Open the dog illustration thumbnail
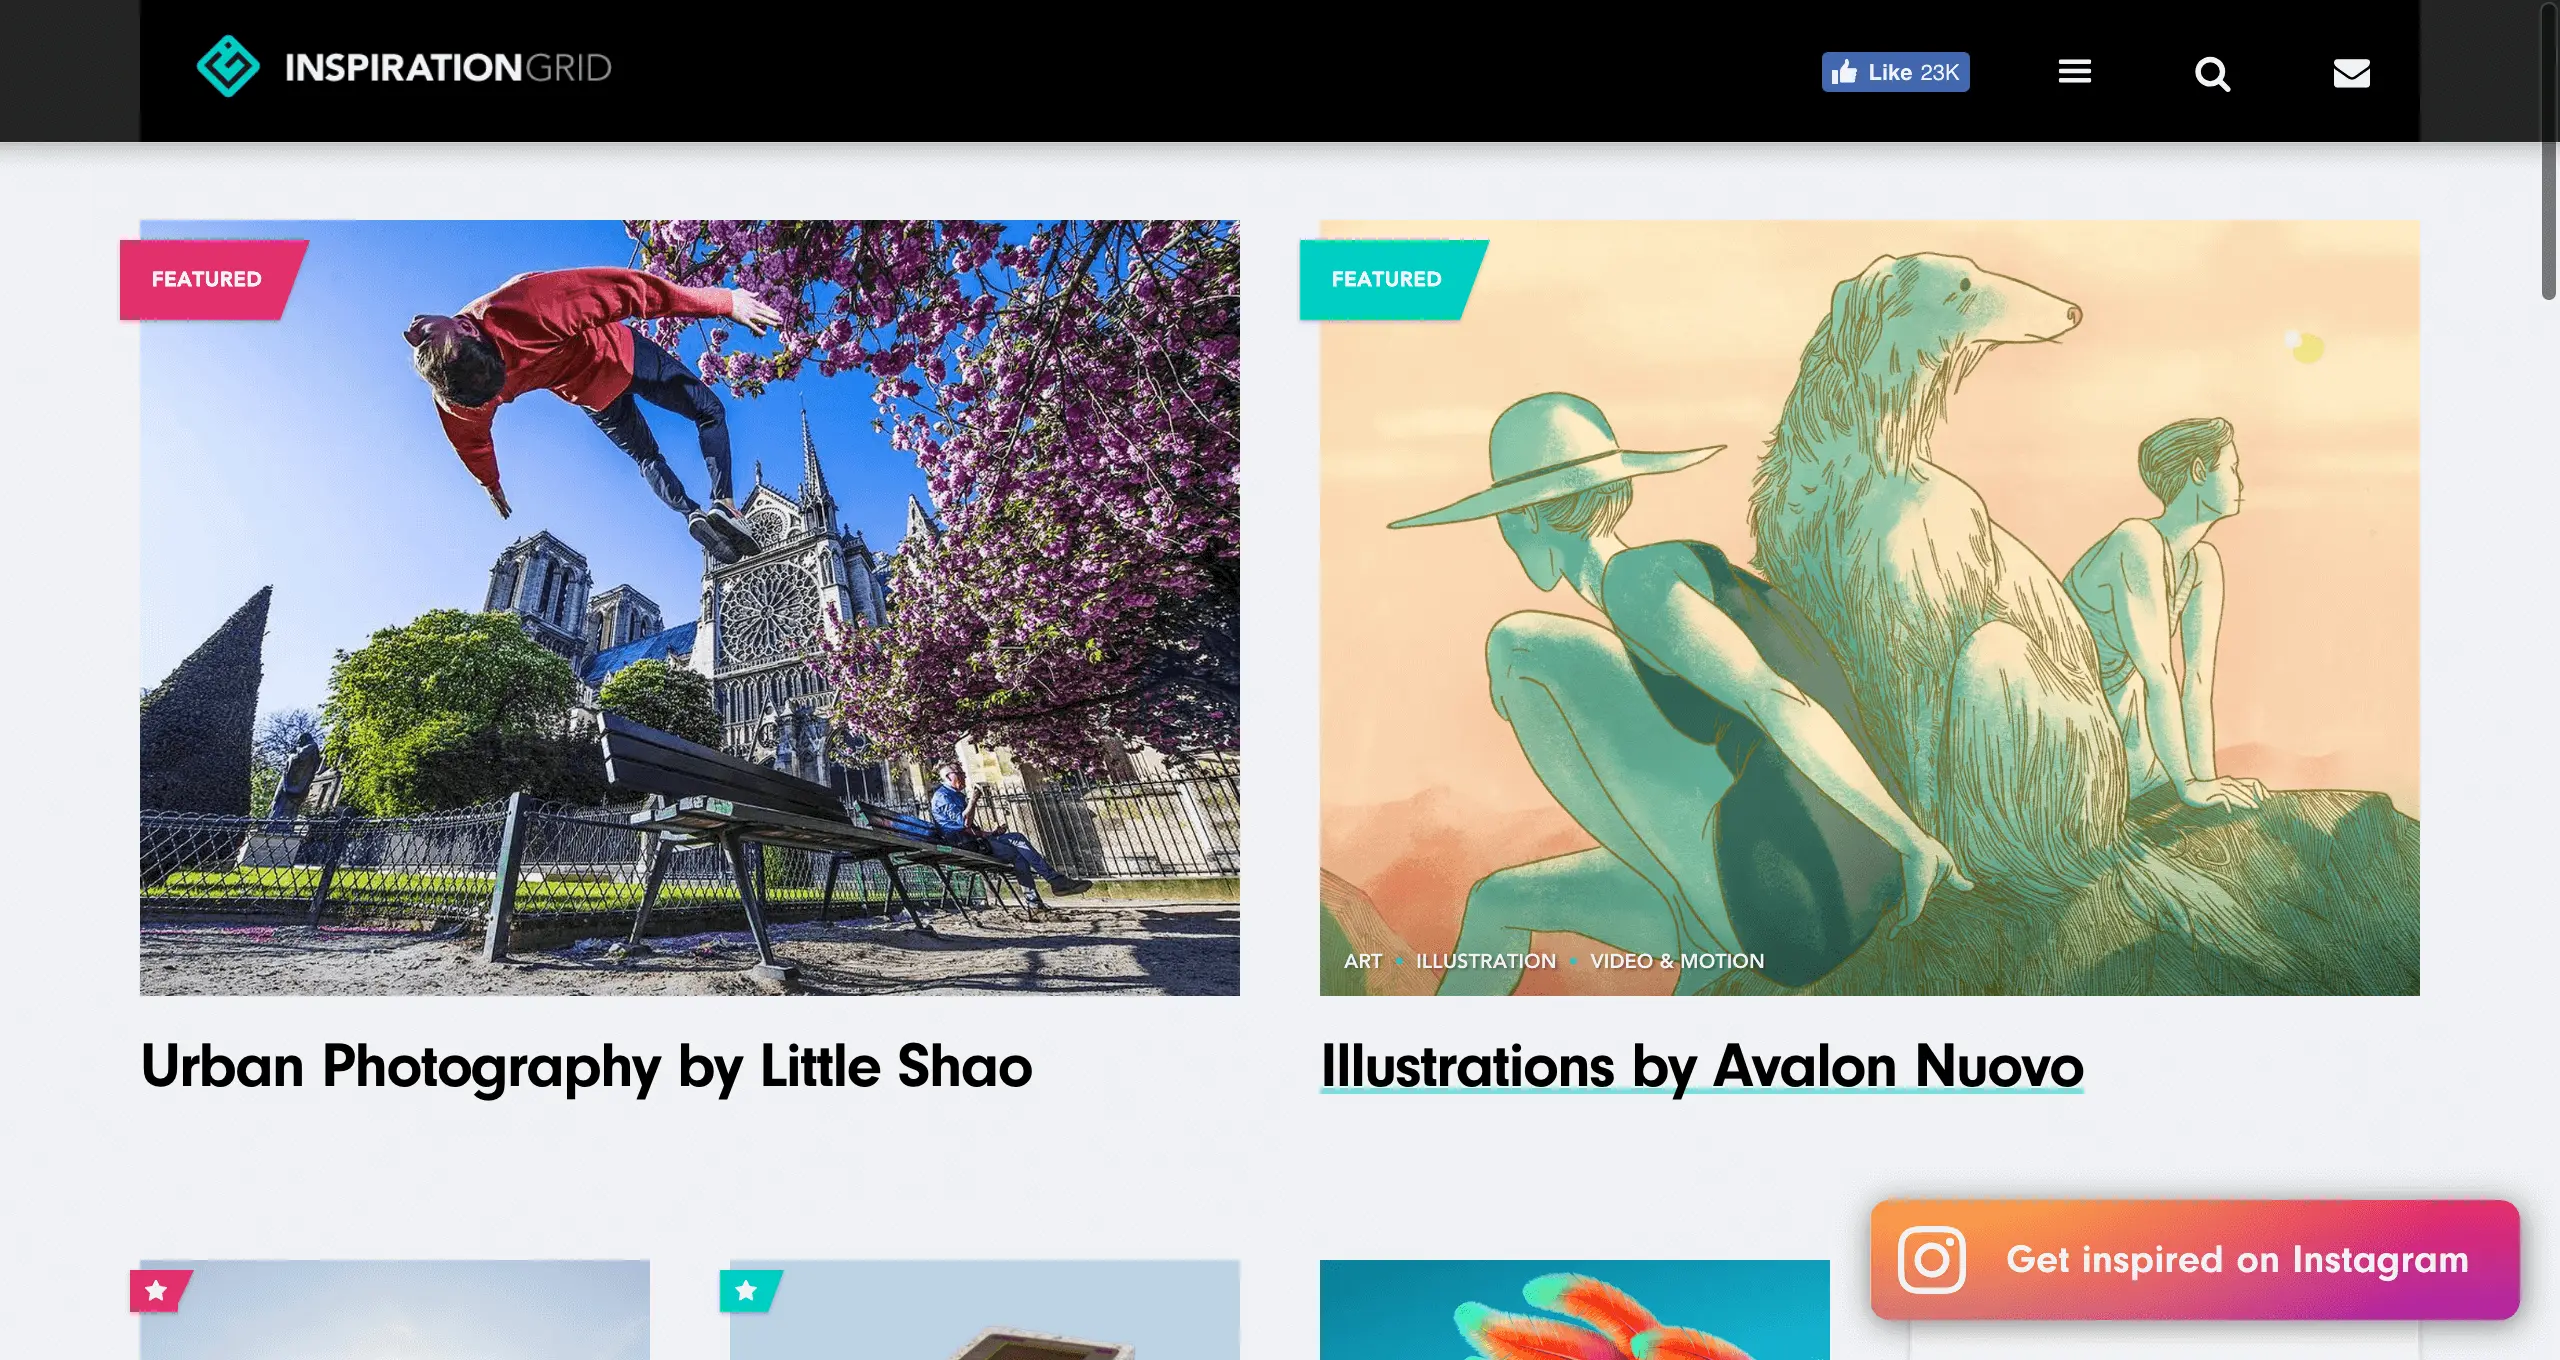The width and height of the screenshot is (2560, 1360). (1870, 608)
